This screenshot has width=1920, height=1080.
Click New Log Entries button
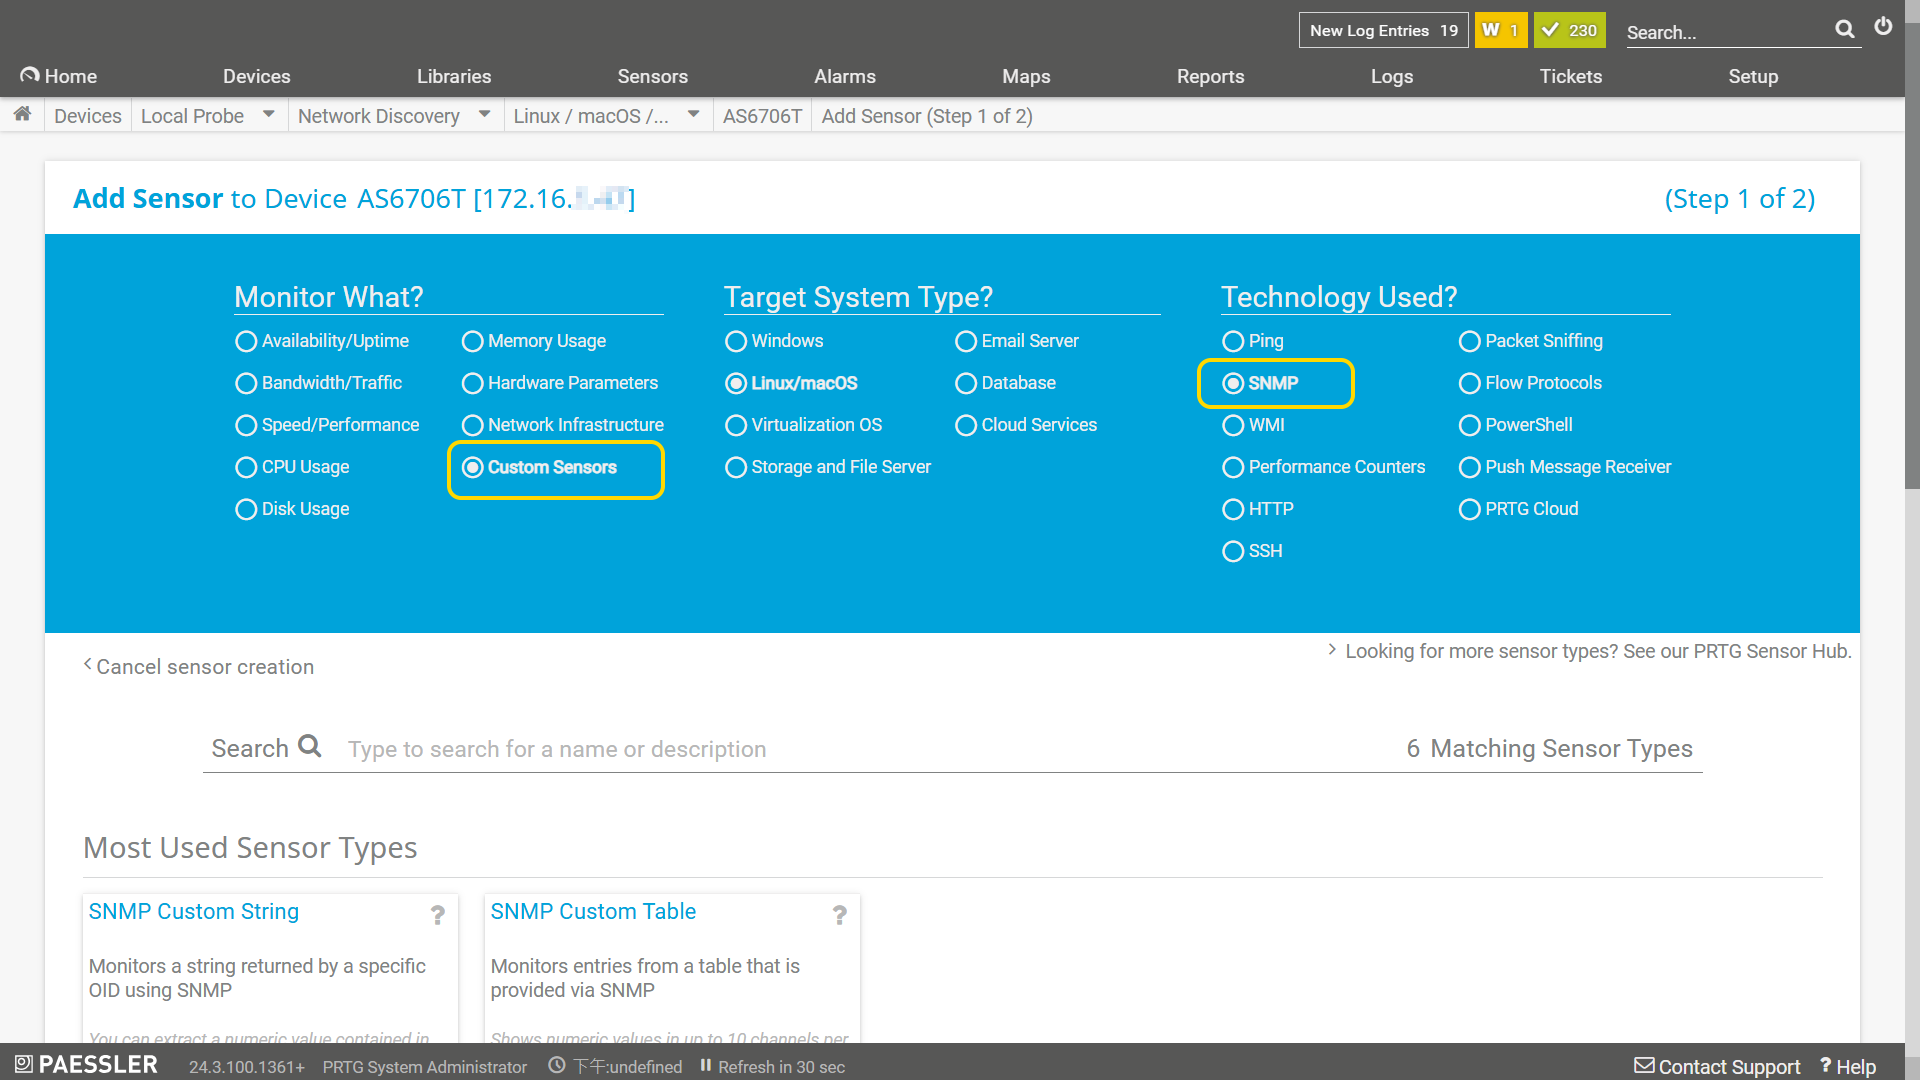(1383, 30)
